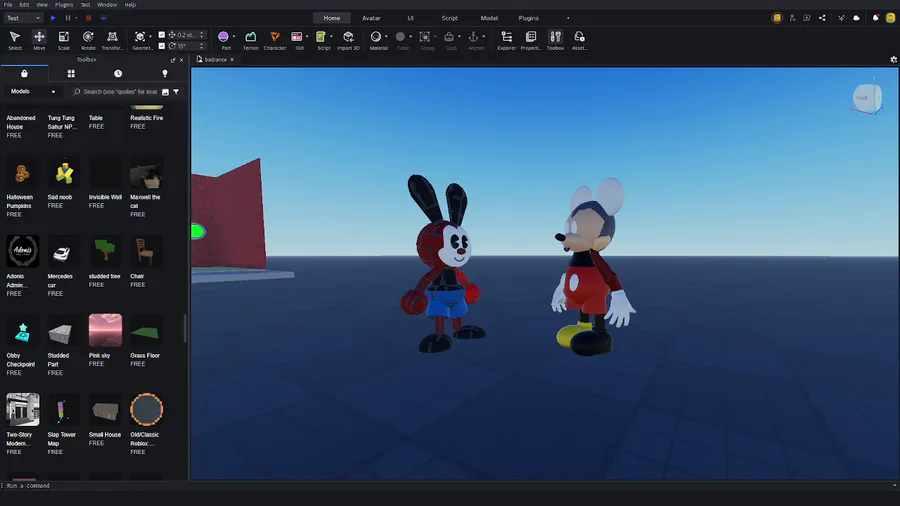Pause the playtest

[68, 18]
